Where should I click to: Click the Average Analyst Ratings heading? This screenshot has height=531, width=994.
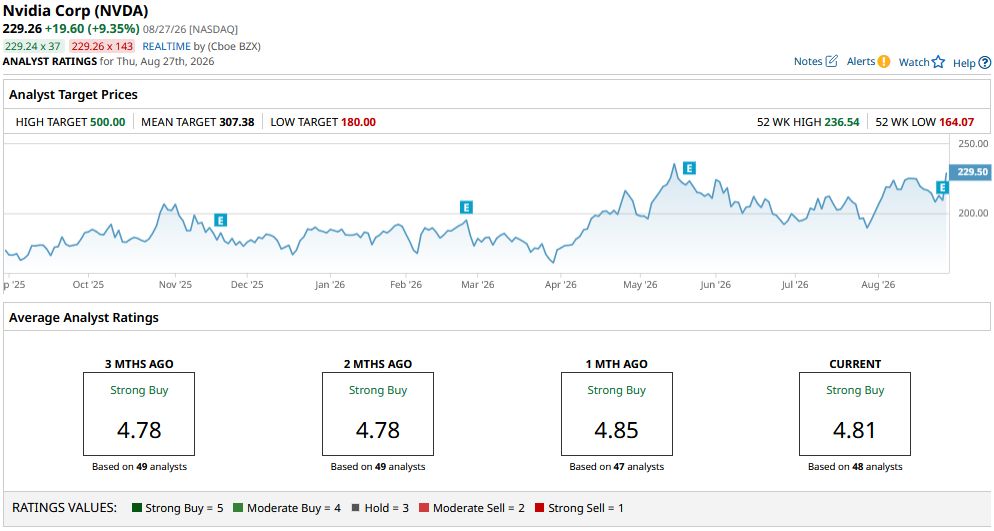pyautogui.click(x=84, y=317)
